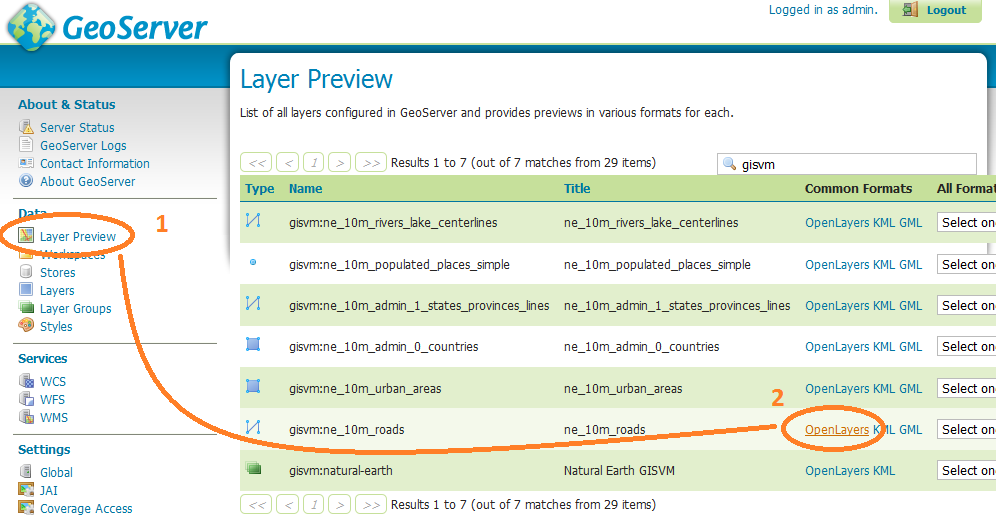Viewport: 996px width, 518px height.
Task: Open All Formats dropdown for natural-earth
Action: click(966, 470)
